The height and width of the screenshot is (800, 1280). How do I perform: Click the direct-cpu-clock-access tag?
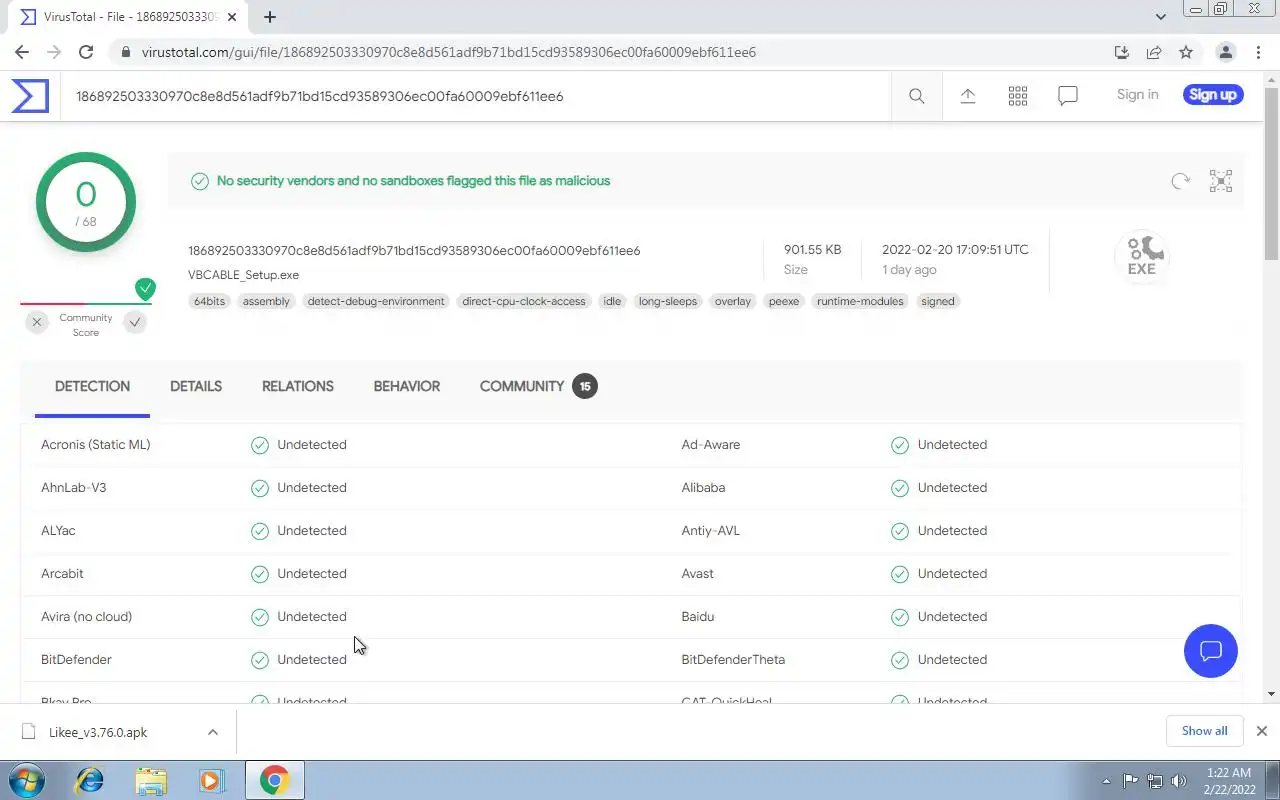point(524,301)
